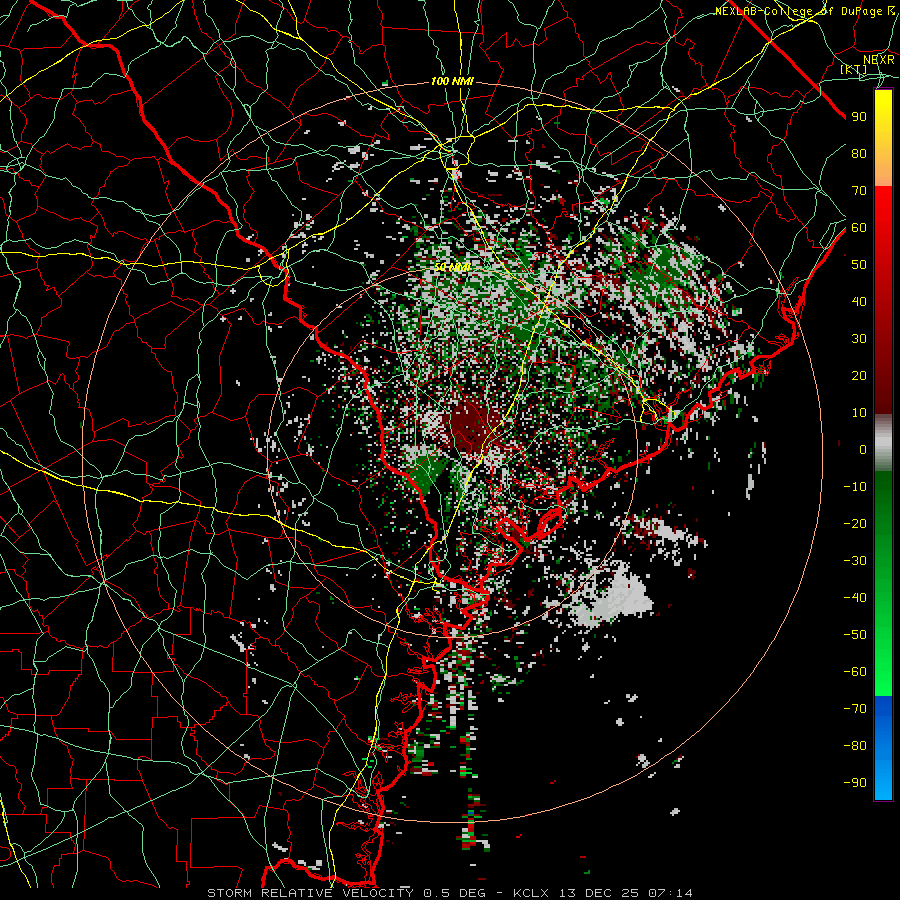Image resolution: width=900 pixels, height=900 pixels.
Task: Click the 20 value on the color scale
Action: pos(859,375)
